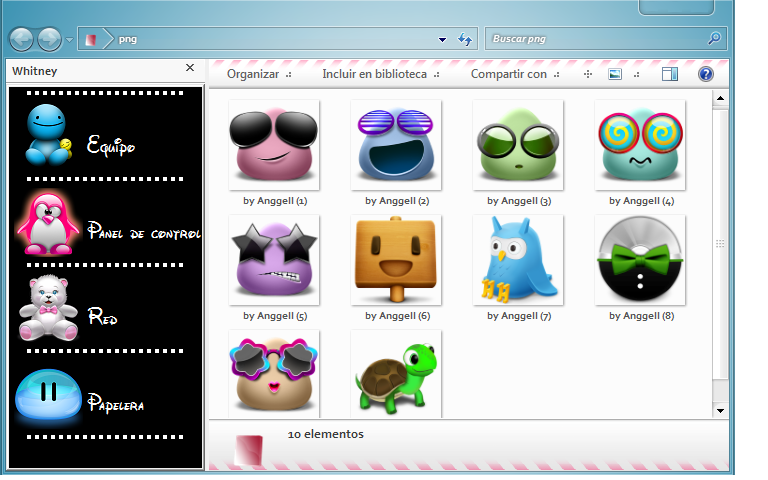Open view options dropdown beside picture icon
The width and height of the screenshot is (768, 480).
click(x=636, y=75)
